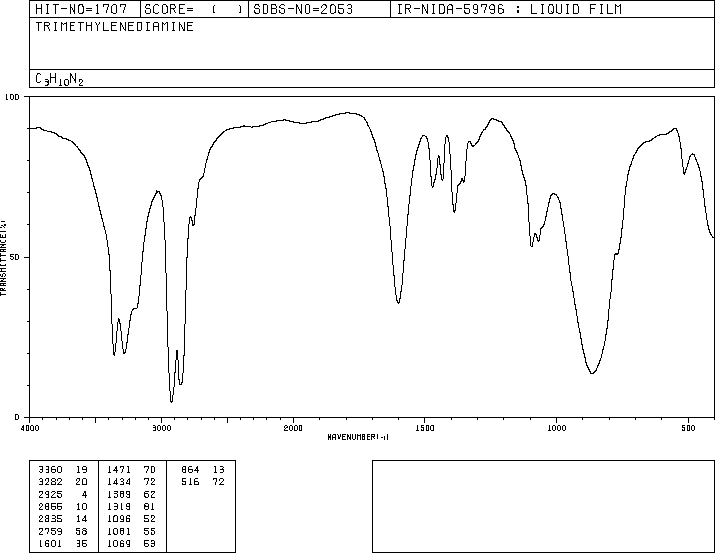Click the SCORE= ( ) header field

(x=194, y=9)
